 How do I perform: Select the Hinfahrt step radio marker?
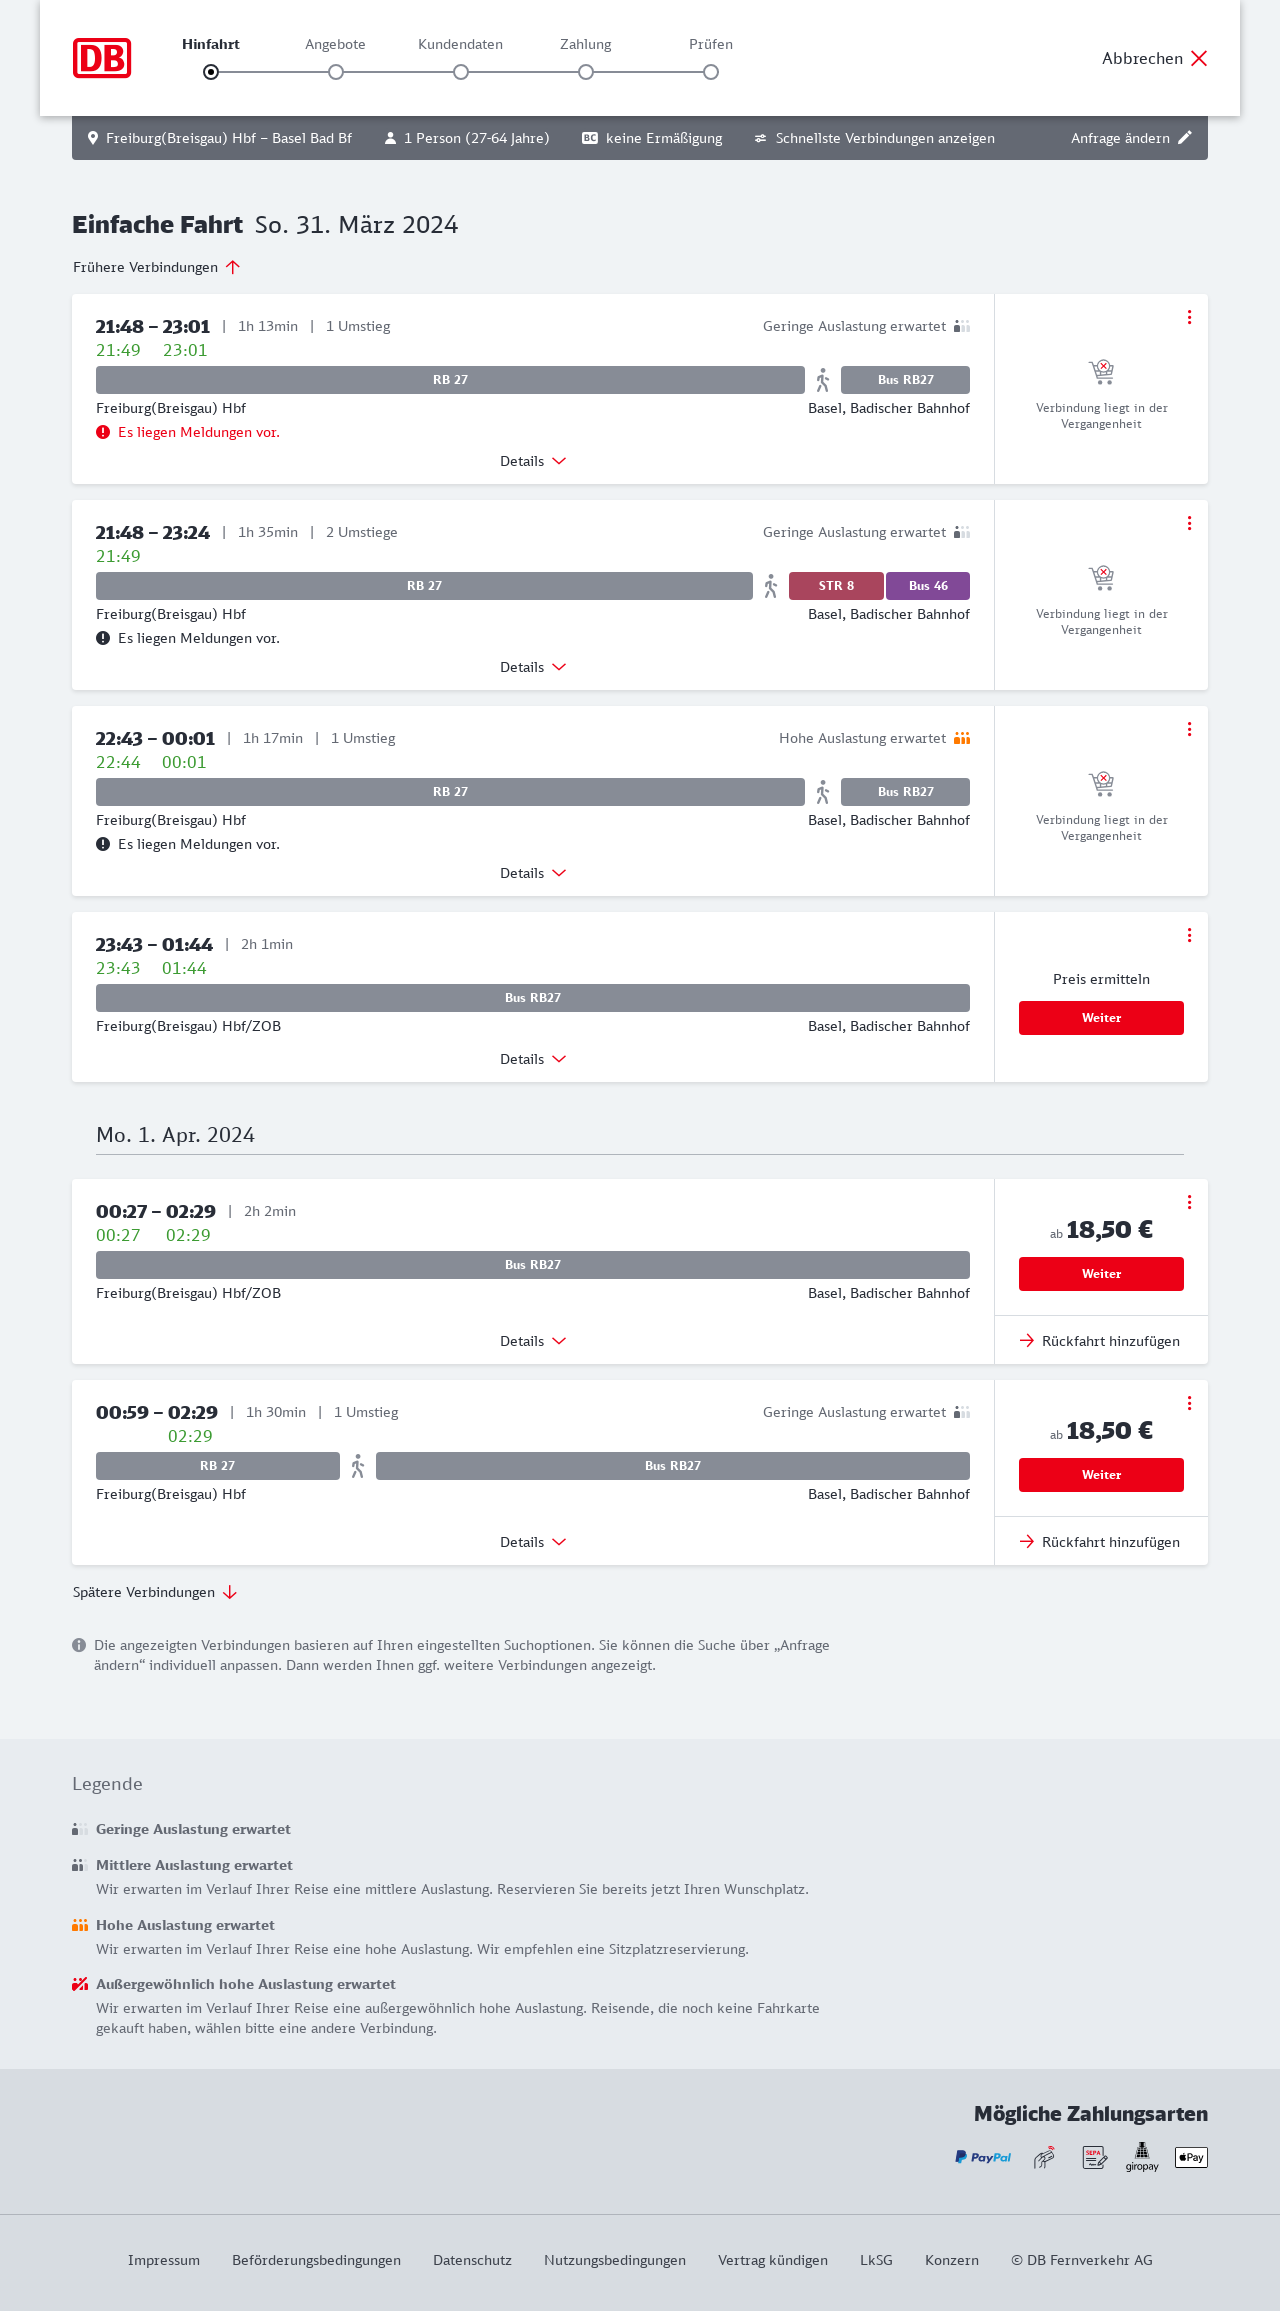coord(211,72)
